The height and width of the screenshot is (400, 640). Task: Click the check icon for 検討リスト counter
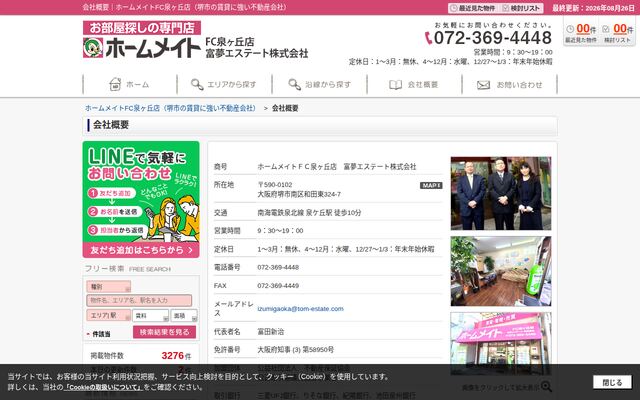606,29
